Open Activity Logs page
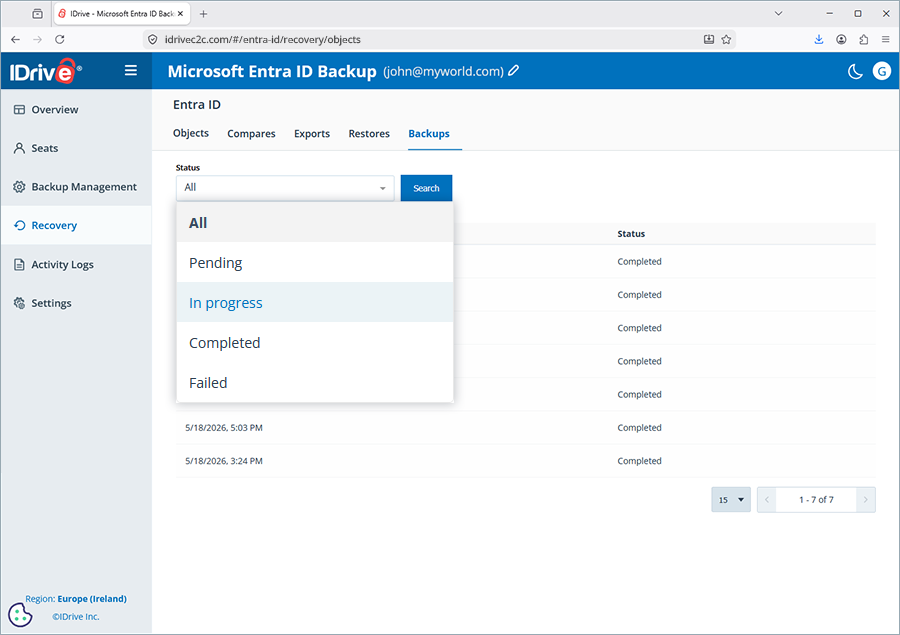The width and height of the screenshot is (900, 635). tap(76, 264)
